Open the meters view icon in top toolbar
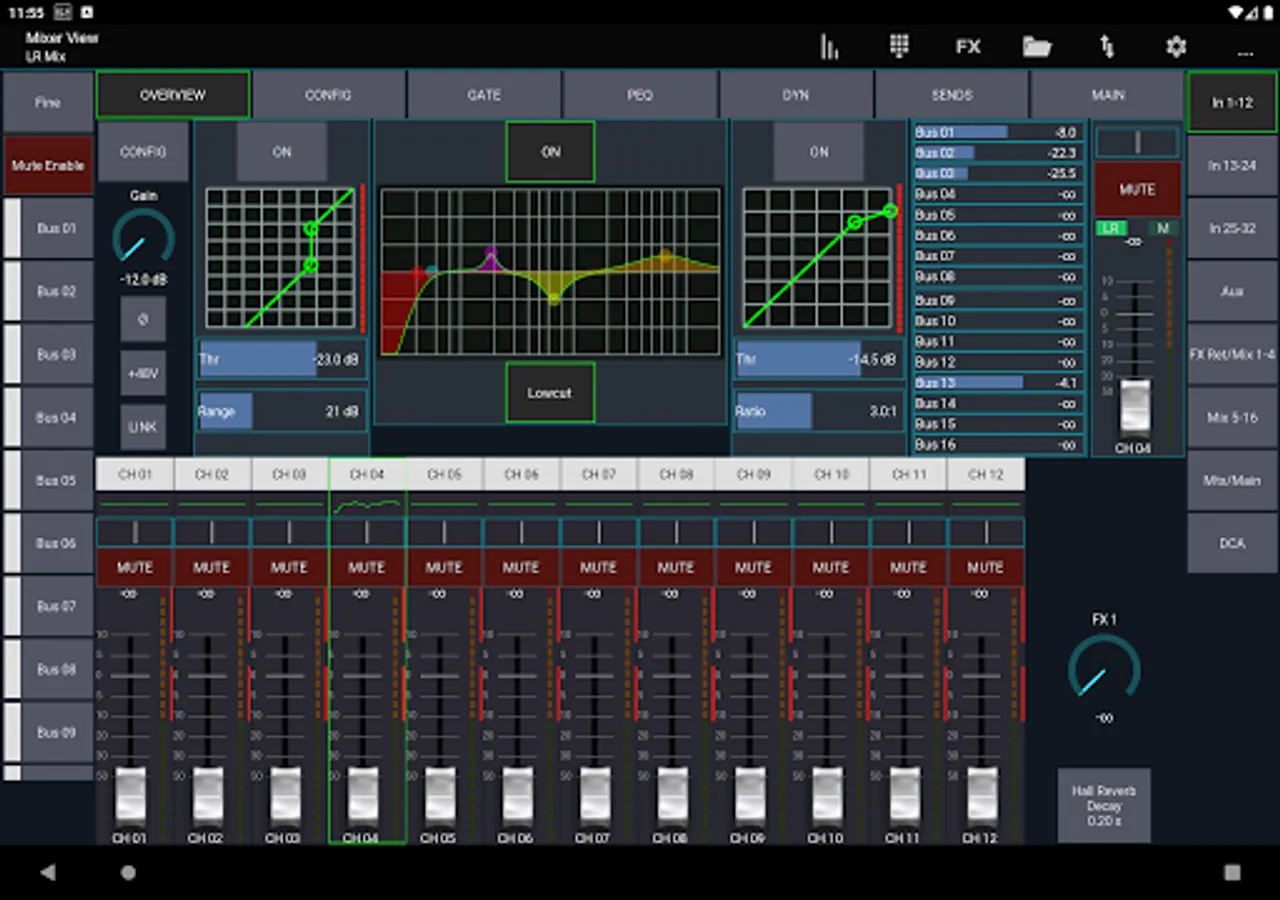The width and height of the screenshot is (1280, 900). coord(829,47)
